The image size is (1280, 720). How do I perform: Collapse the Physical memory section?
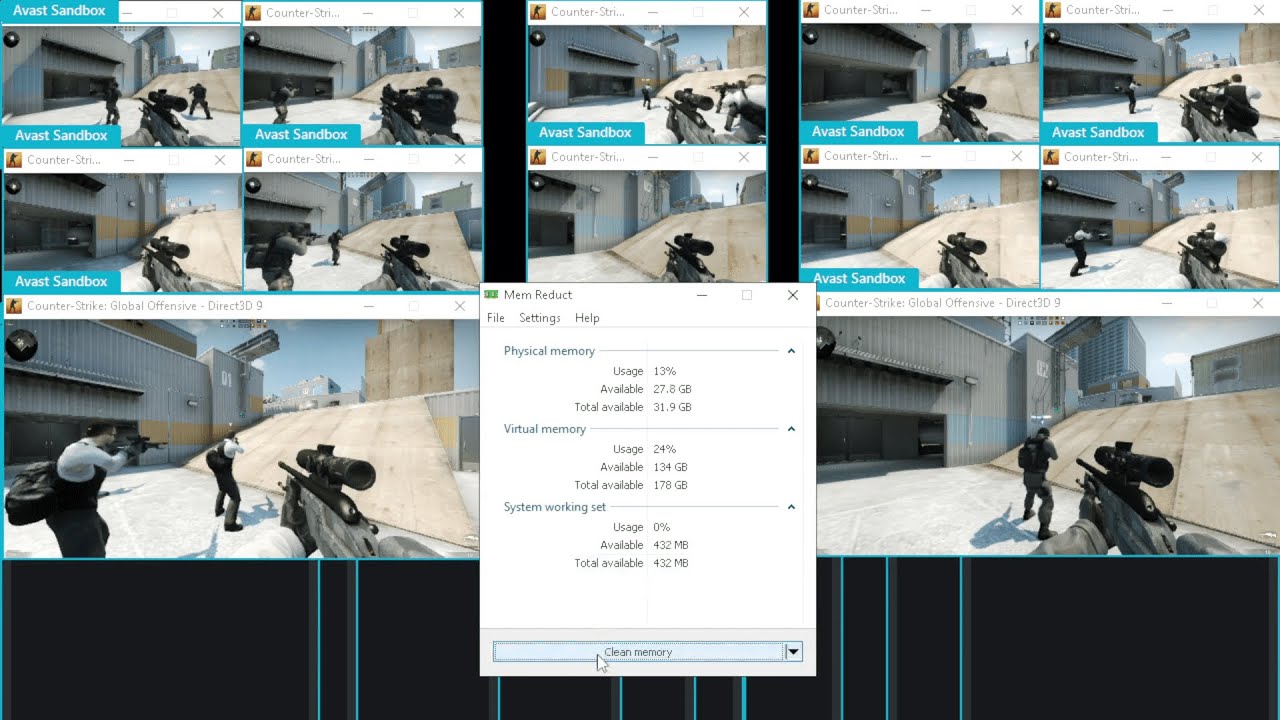coord(791,351)
